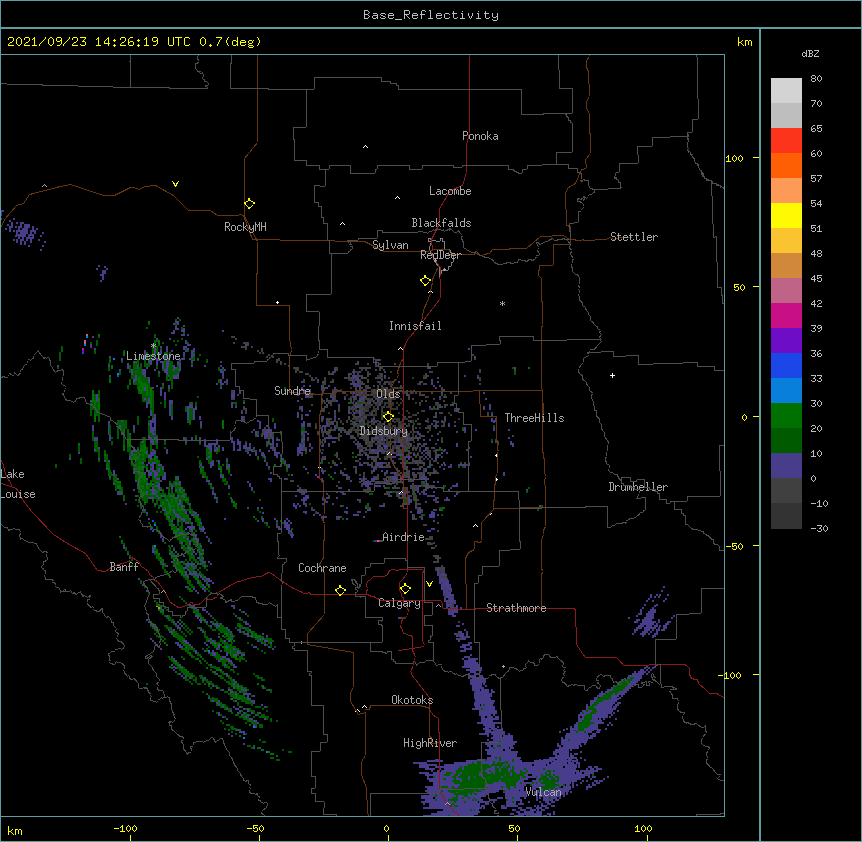Click the Sundre label

click(x=292, y=391)
